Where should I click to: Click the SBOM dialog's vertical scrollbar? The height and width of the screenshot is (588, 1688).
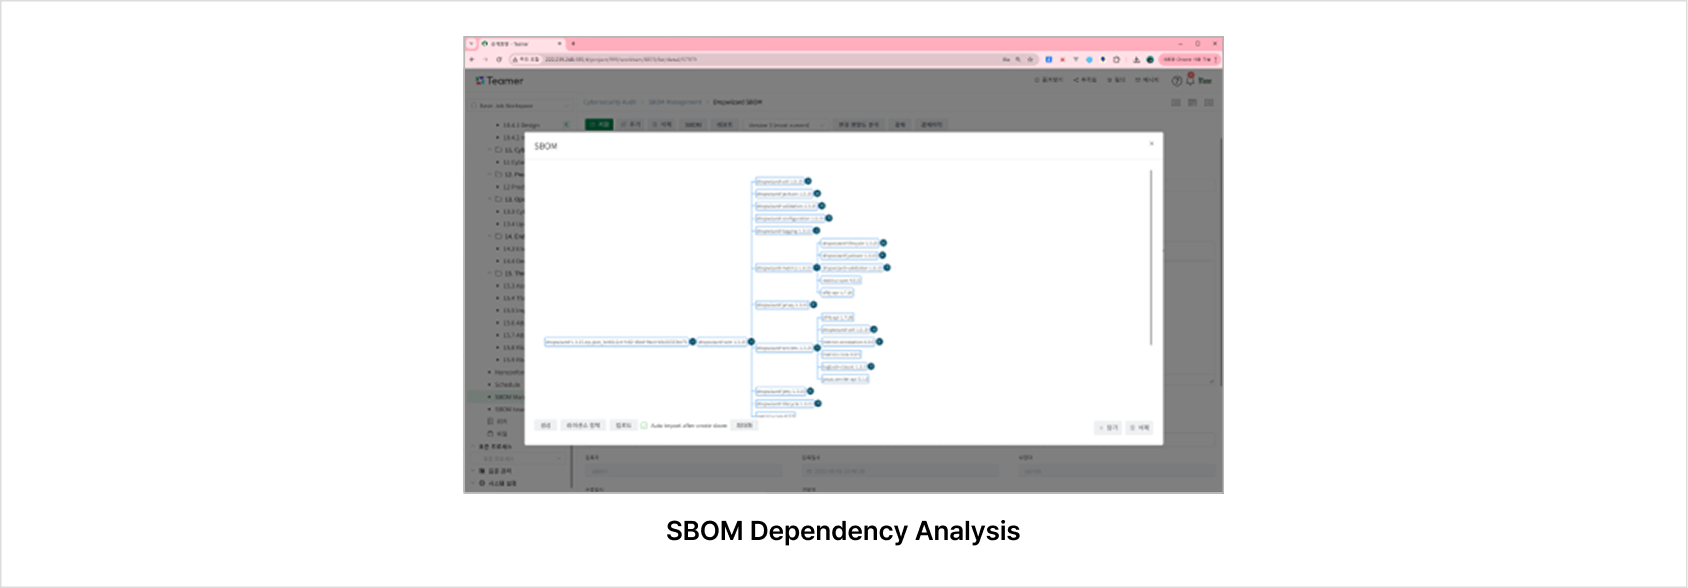click(x=1151, y=257)
